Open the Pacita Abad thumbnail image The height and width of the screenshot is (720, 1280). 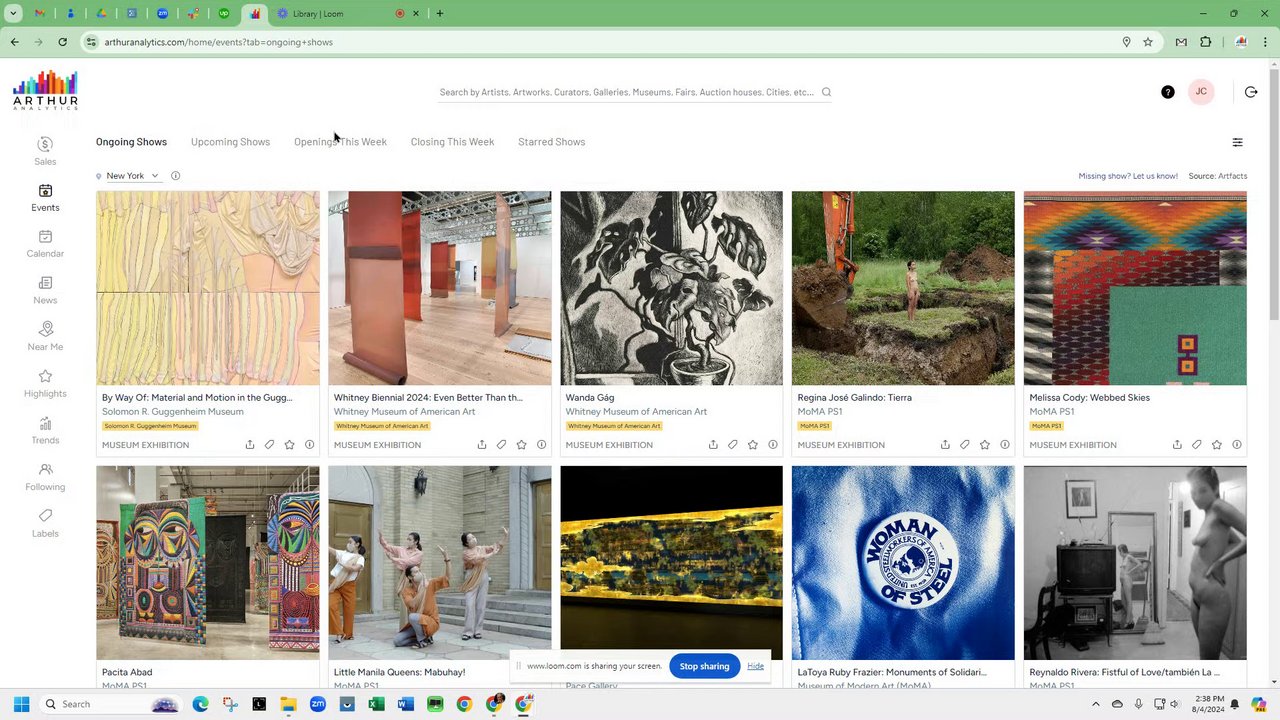click(208, 563)
